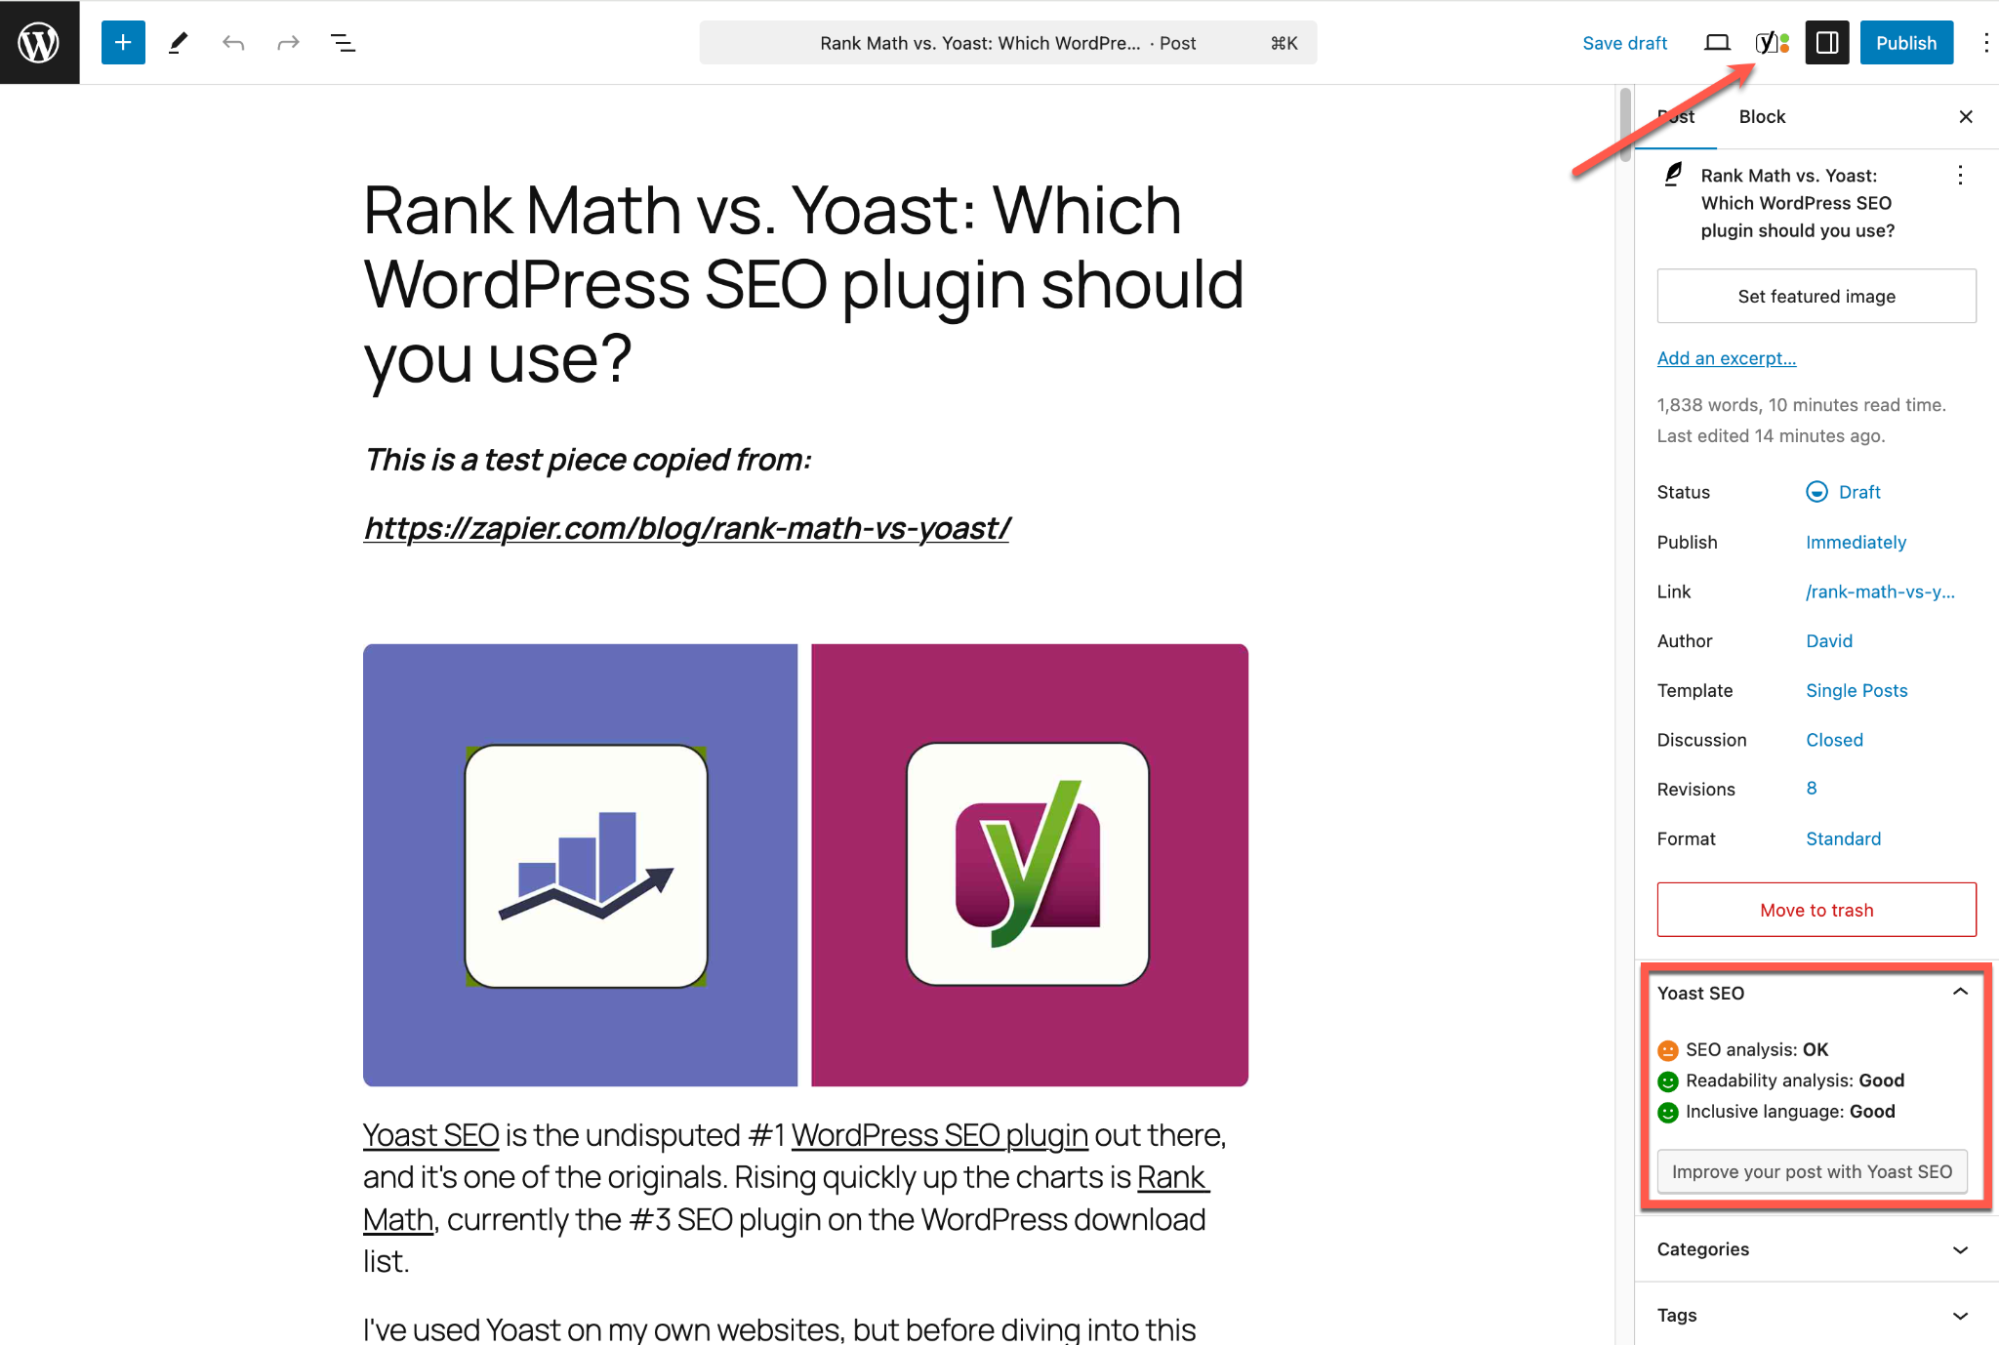Click the WordPress logo icon

(x=39, y=42)
